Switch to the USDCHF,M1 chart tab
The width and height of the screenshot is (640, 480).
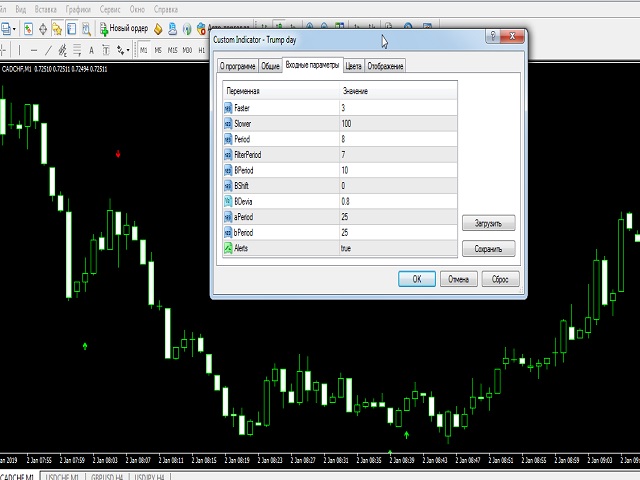click(x=62, y=476)
